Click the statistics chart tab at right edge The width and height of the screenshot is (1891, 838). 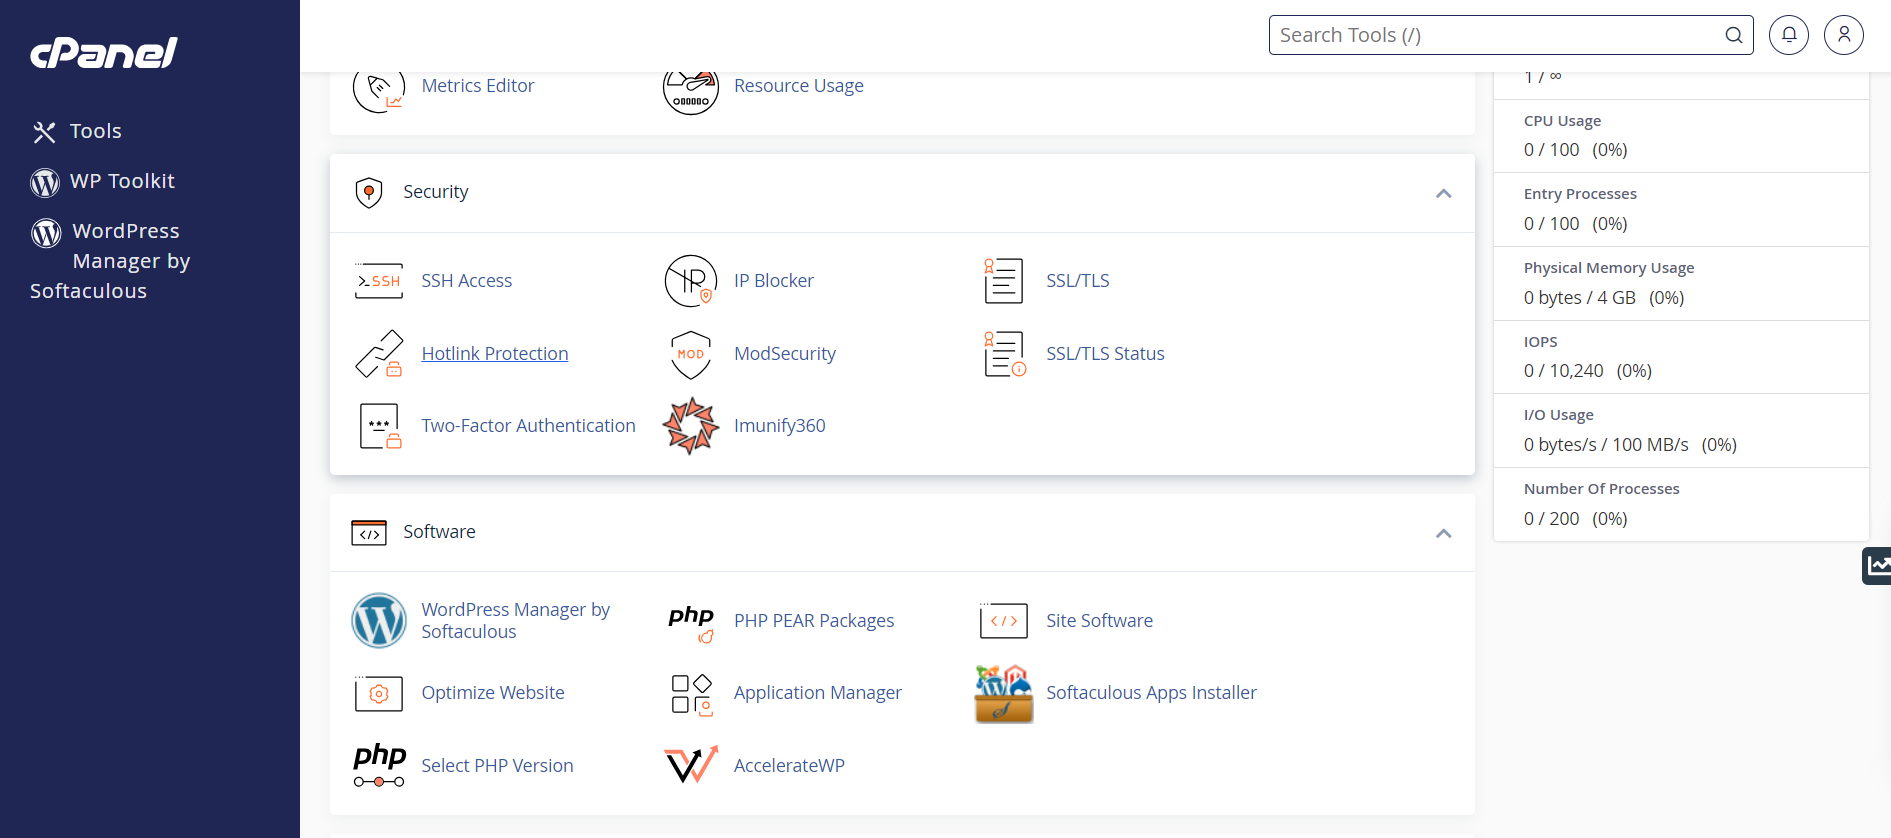point(1877,566)
